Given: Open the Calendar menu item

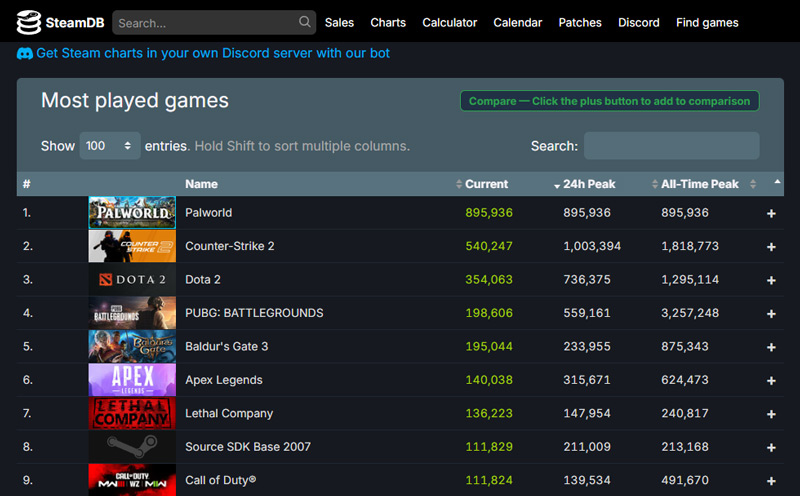Looking at the screenshot, I should [x=517, y=22].
